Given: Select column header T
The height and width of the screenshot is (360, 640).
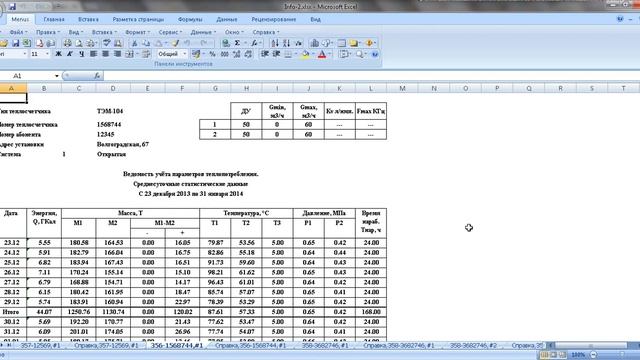Looking at the screenshot, I should click(x=623, y=88).
